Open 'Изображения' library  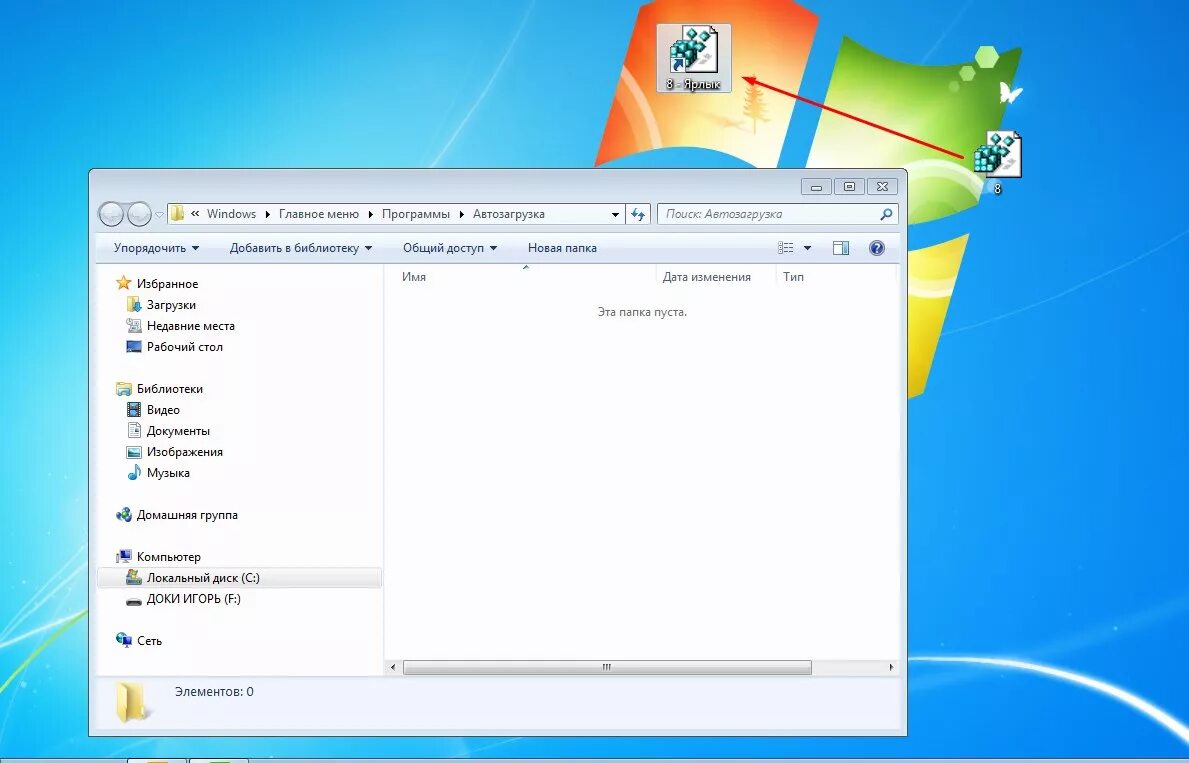184,452
